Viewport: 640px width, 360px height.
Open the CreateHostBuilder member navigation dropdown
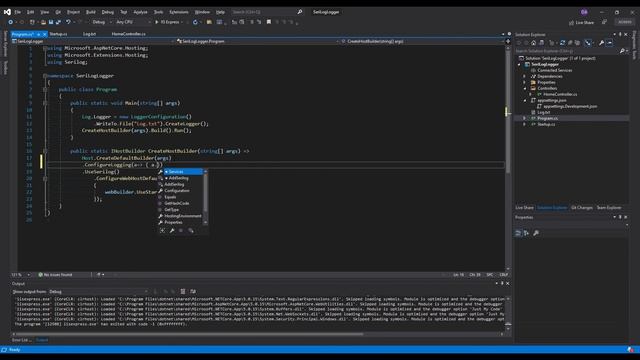[422, 41]
